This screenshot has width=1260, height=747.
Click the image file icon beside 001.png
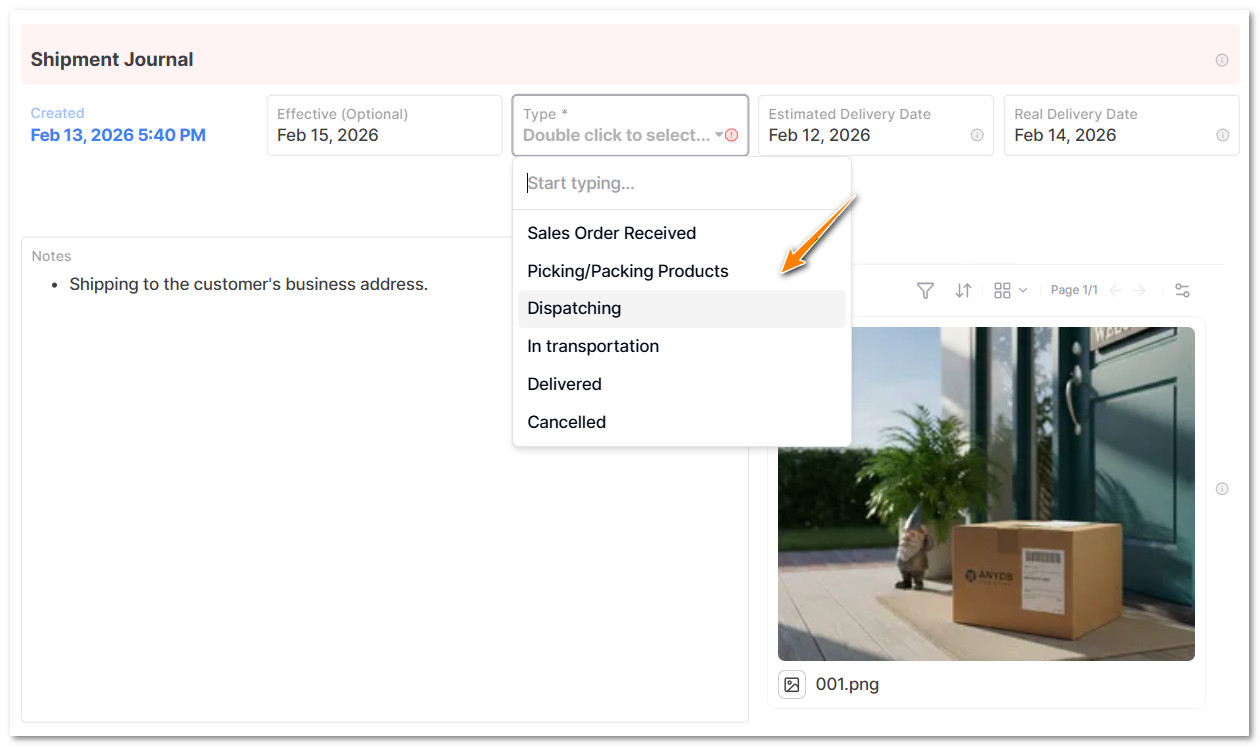(x=792, y=684)
